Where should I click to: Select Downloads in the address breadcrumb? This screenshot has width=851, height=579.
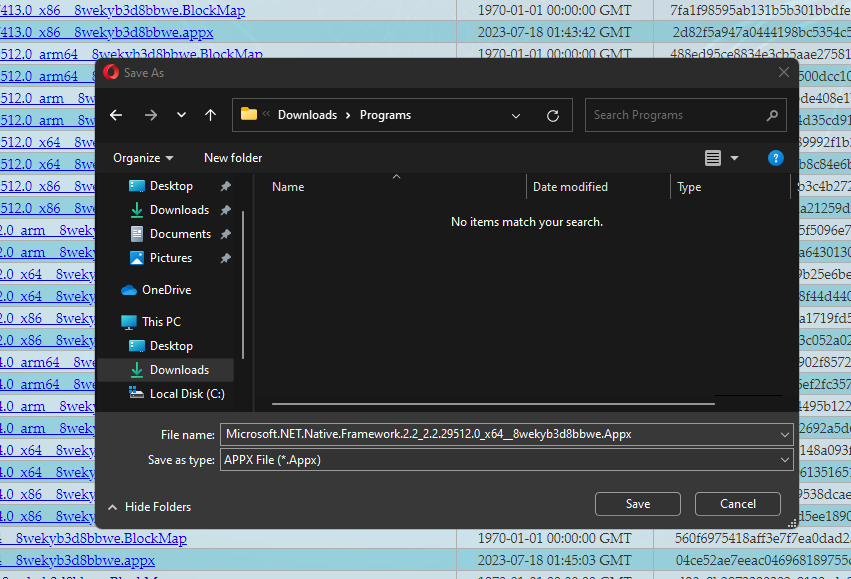(x=307, y=115)
